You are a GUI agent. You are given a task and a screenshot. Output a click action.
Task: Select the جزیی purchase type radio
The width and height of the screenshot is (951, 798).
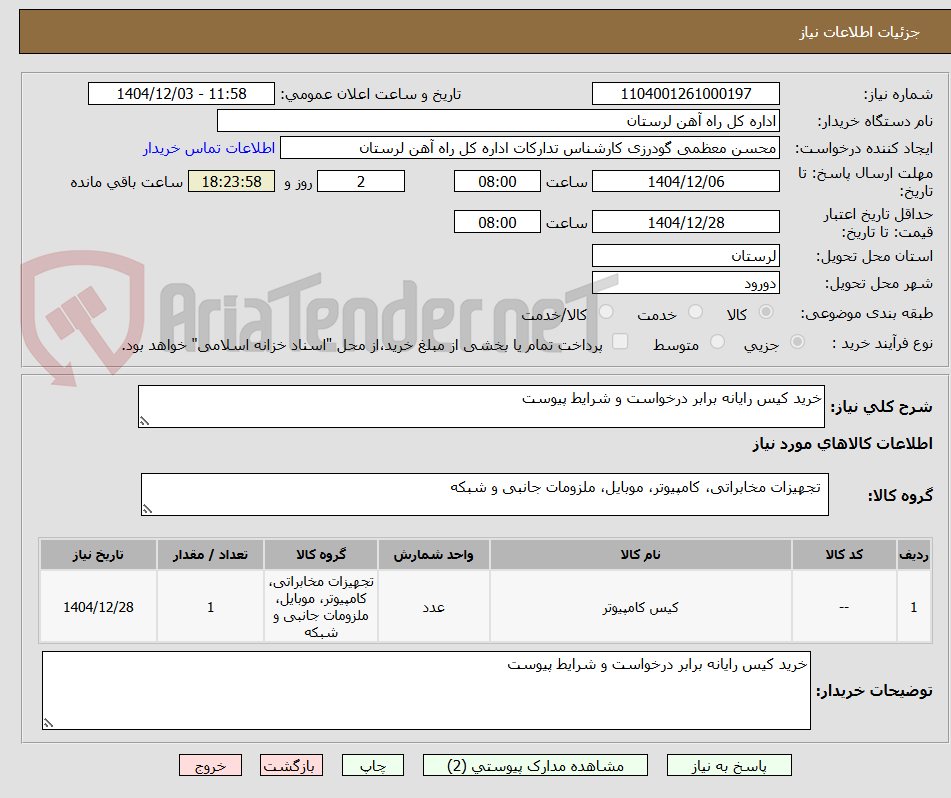click(798, 342)
